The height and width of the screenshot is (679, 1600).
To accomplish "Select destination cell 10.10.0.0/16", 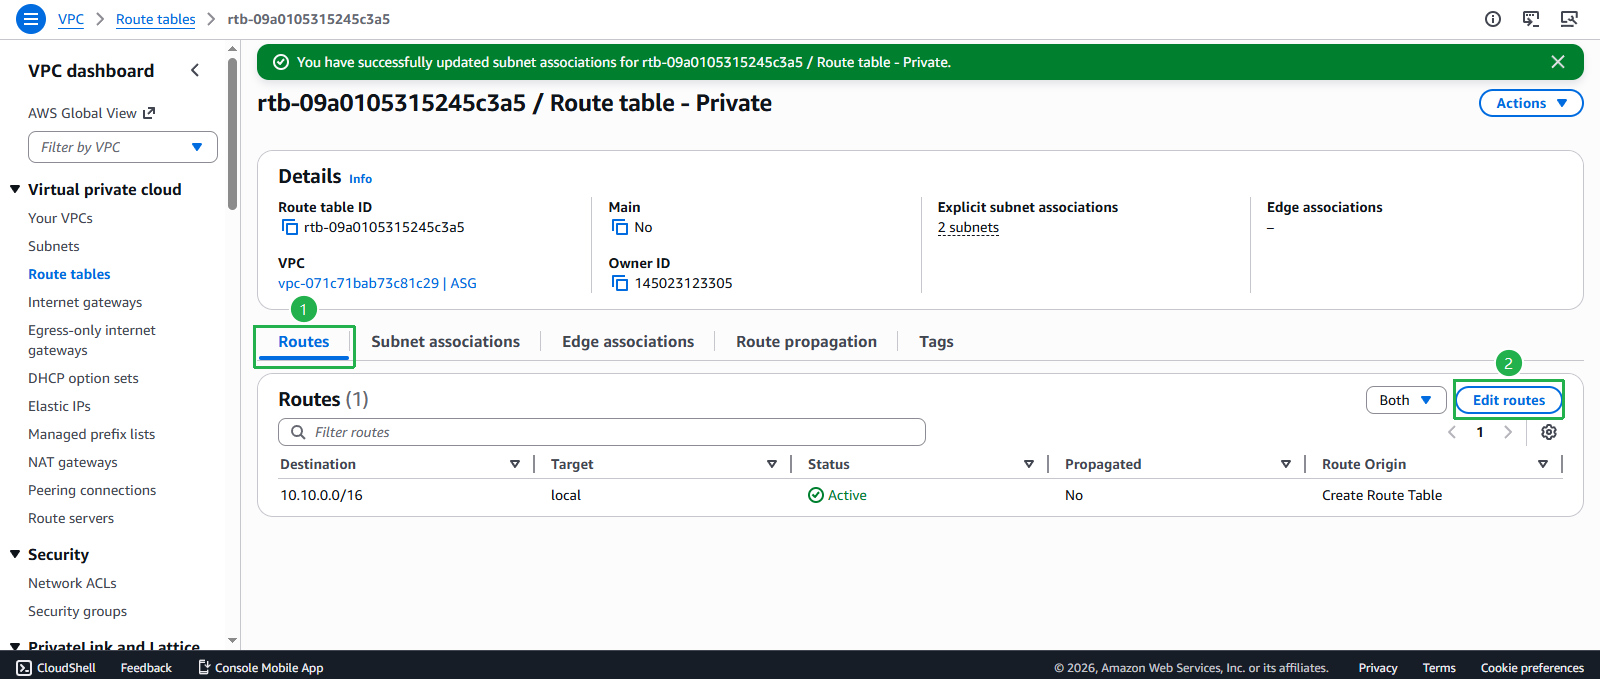I will point(321,495).
